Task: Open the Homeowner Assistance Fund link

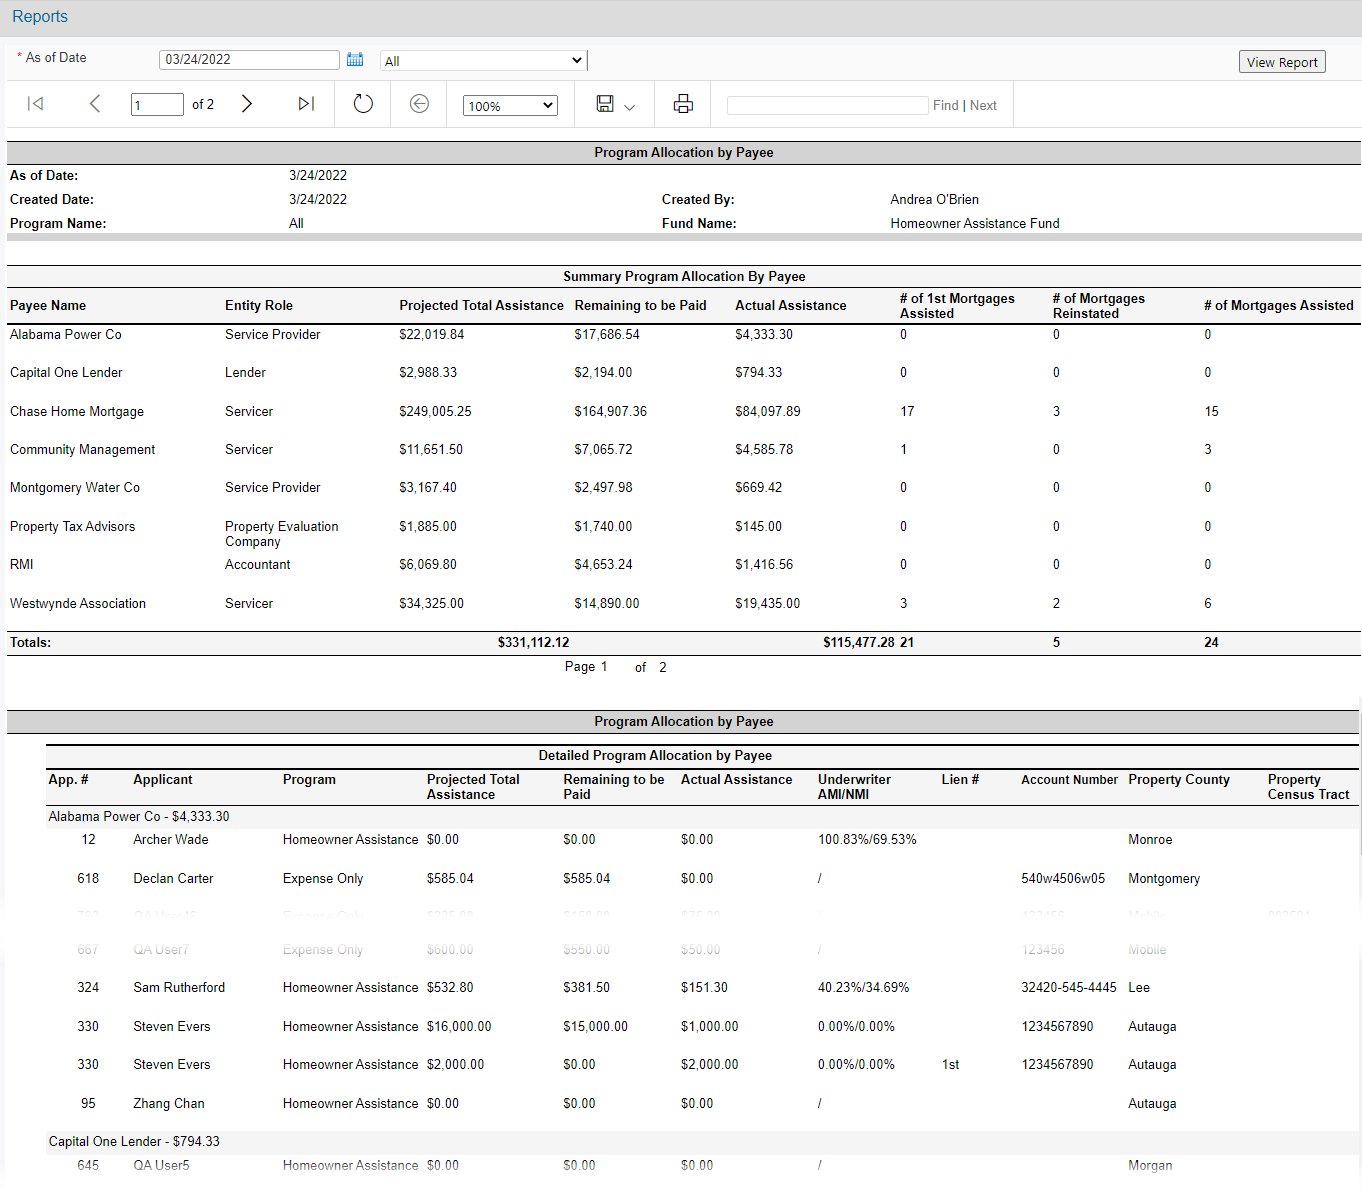Action: (974, 223)
